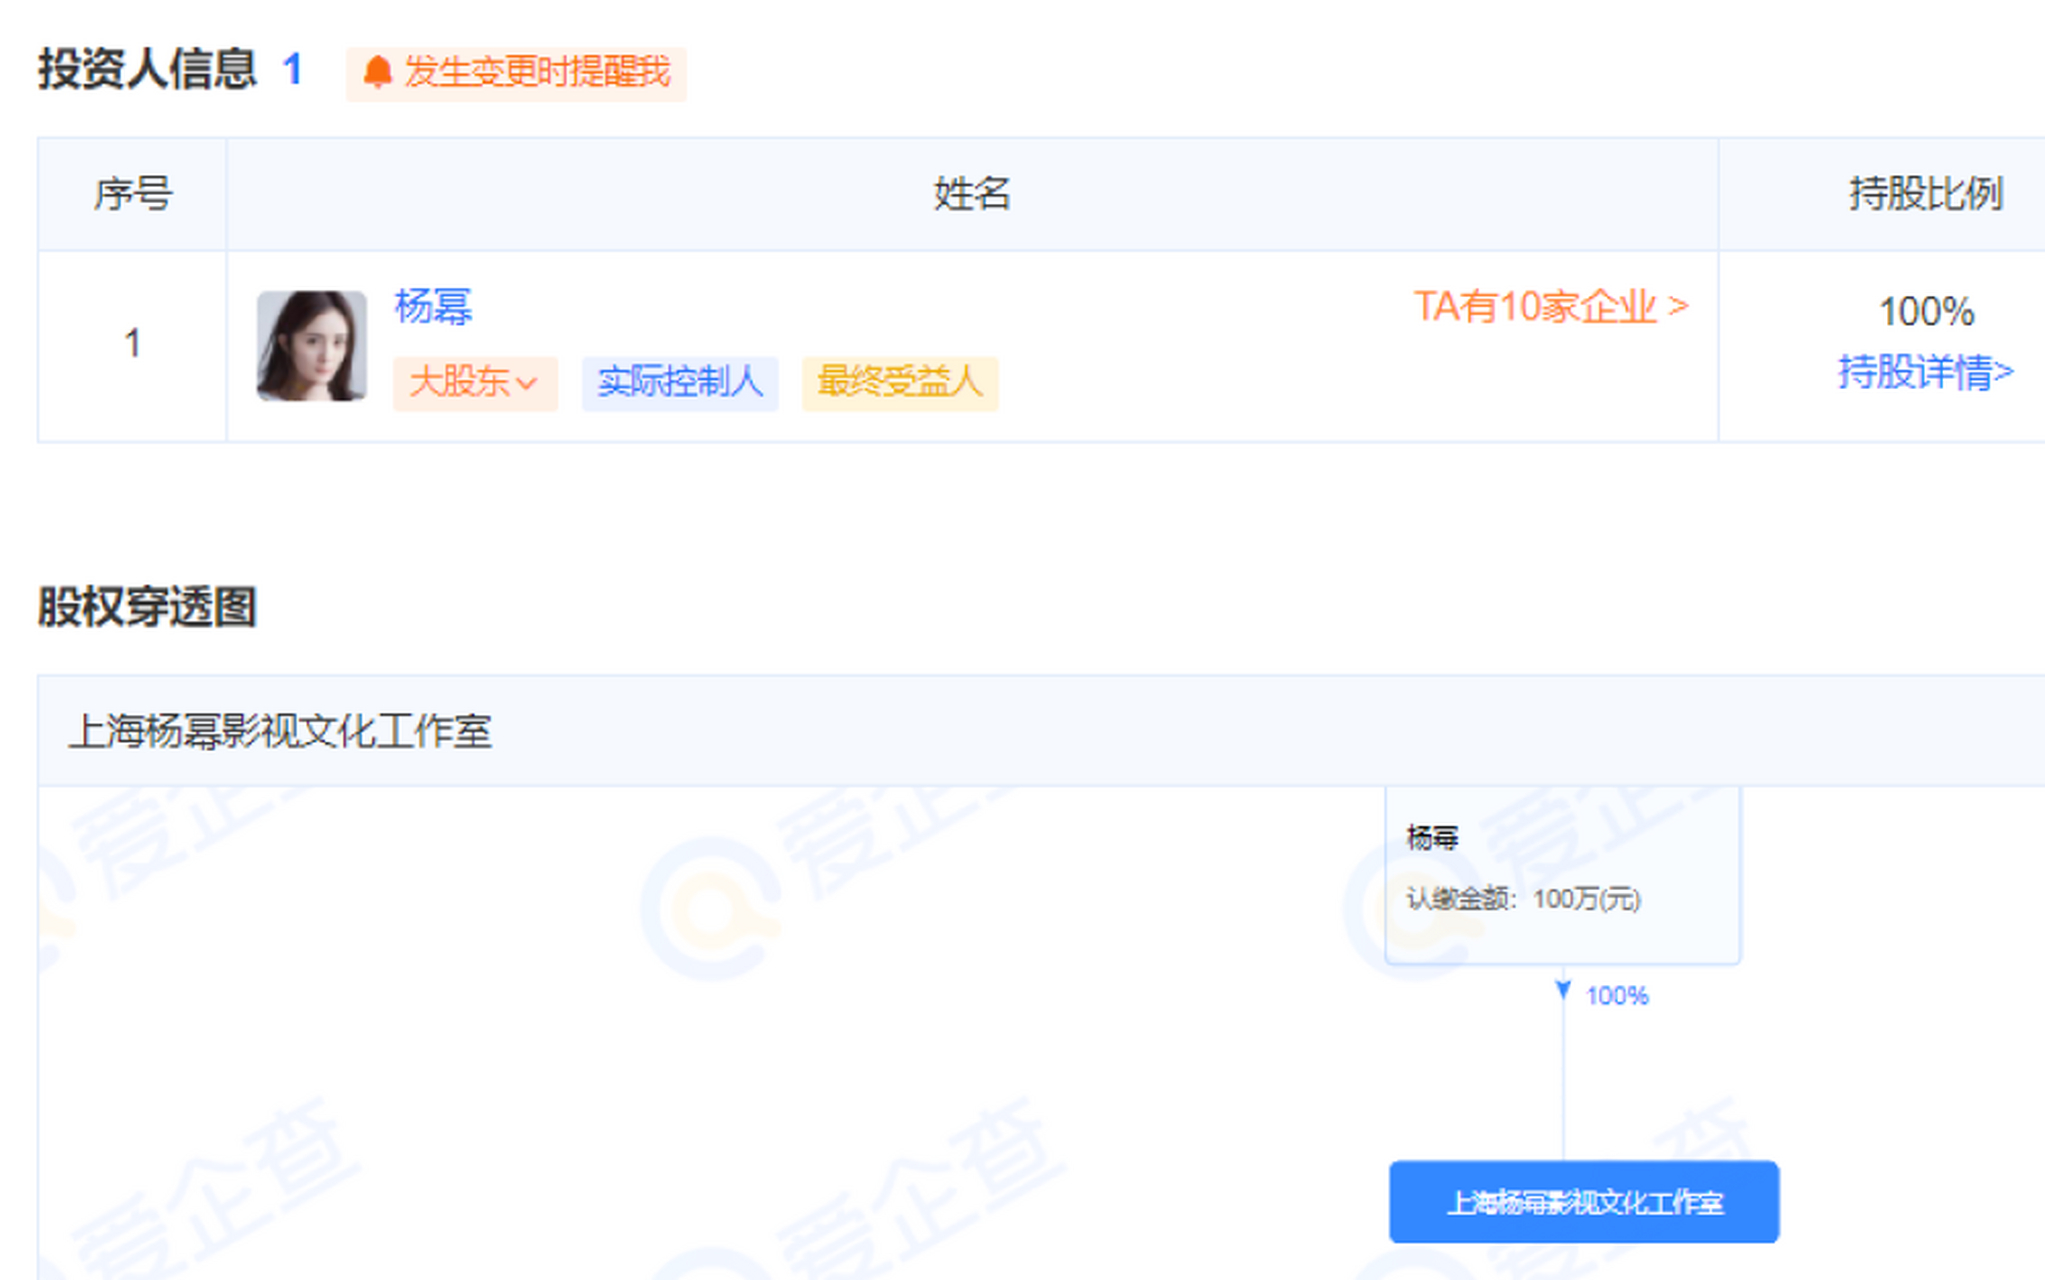Open TA有10家企业 link
This screenshot has height=1280, width=2045.
tap(1551, 306)
